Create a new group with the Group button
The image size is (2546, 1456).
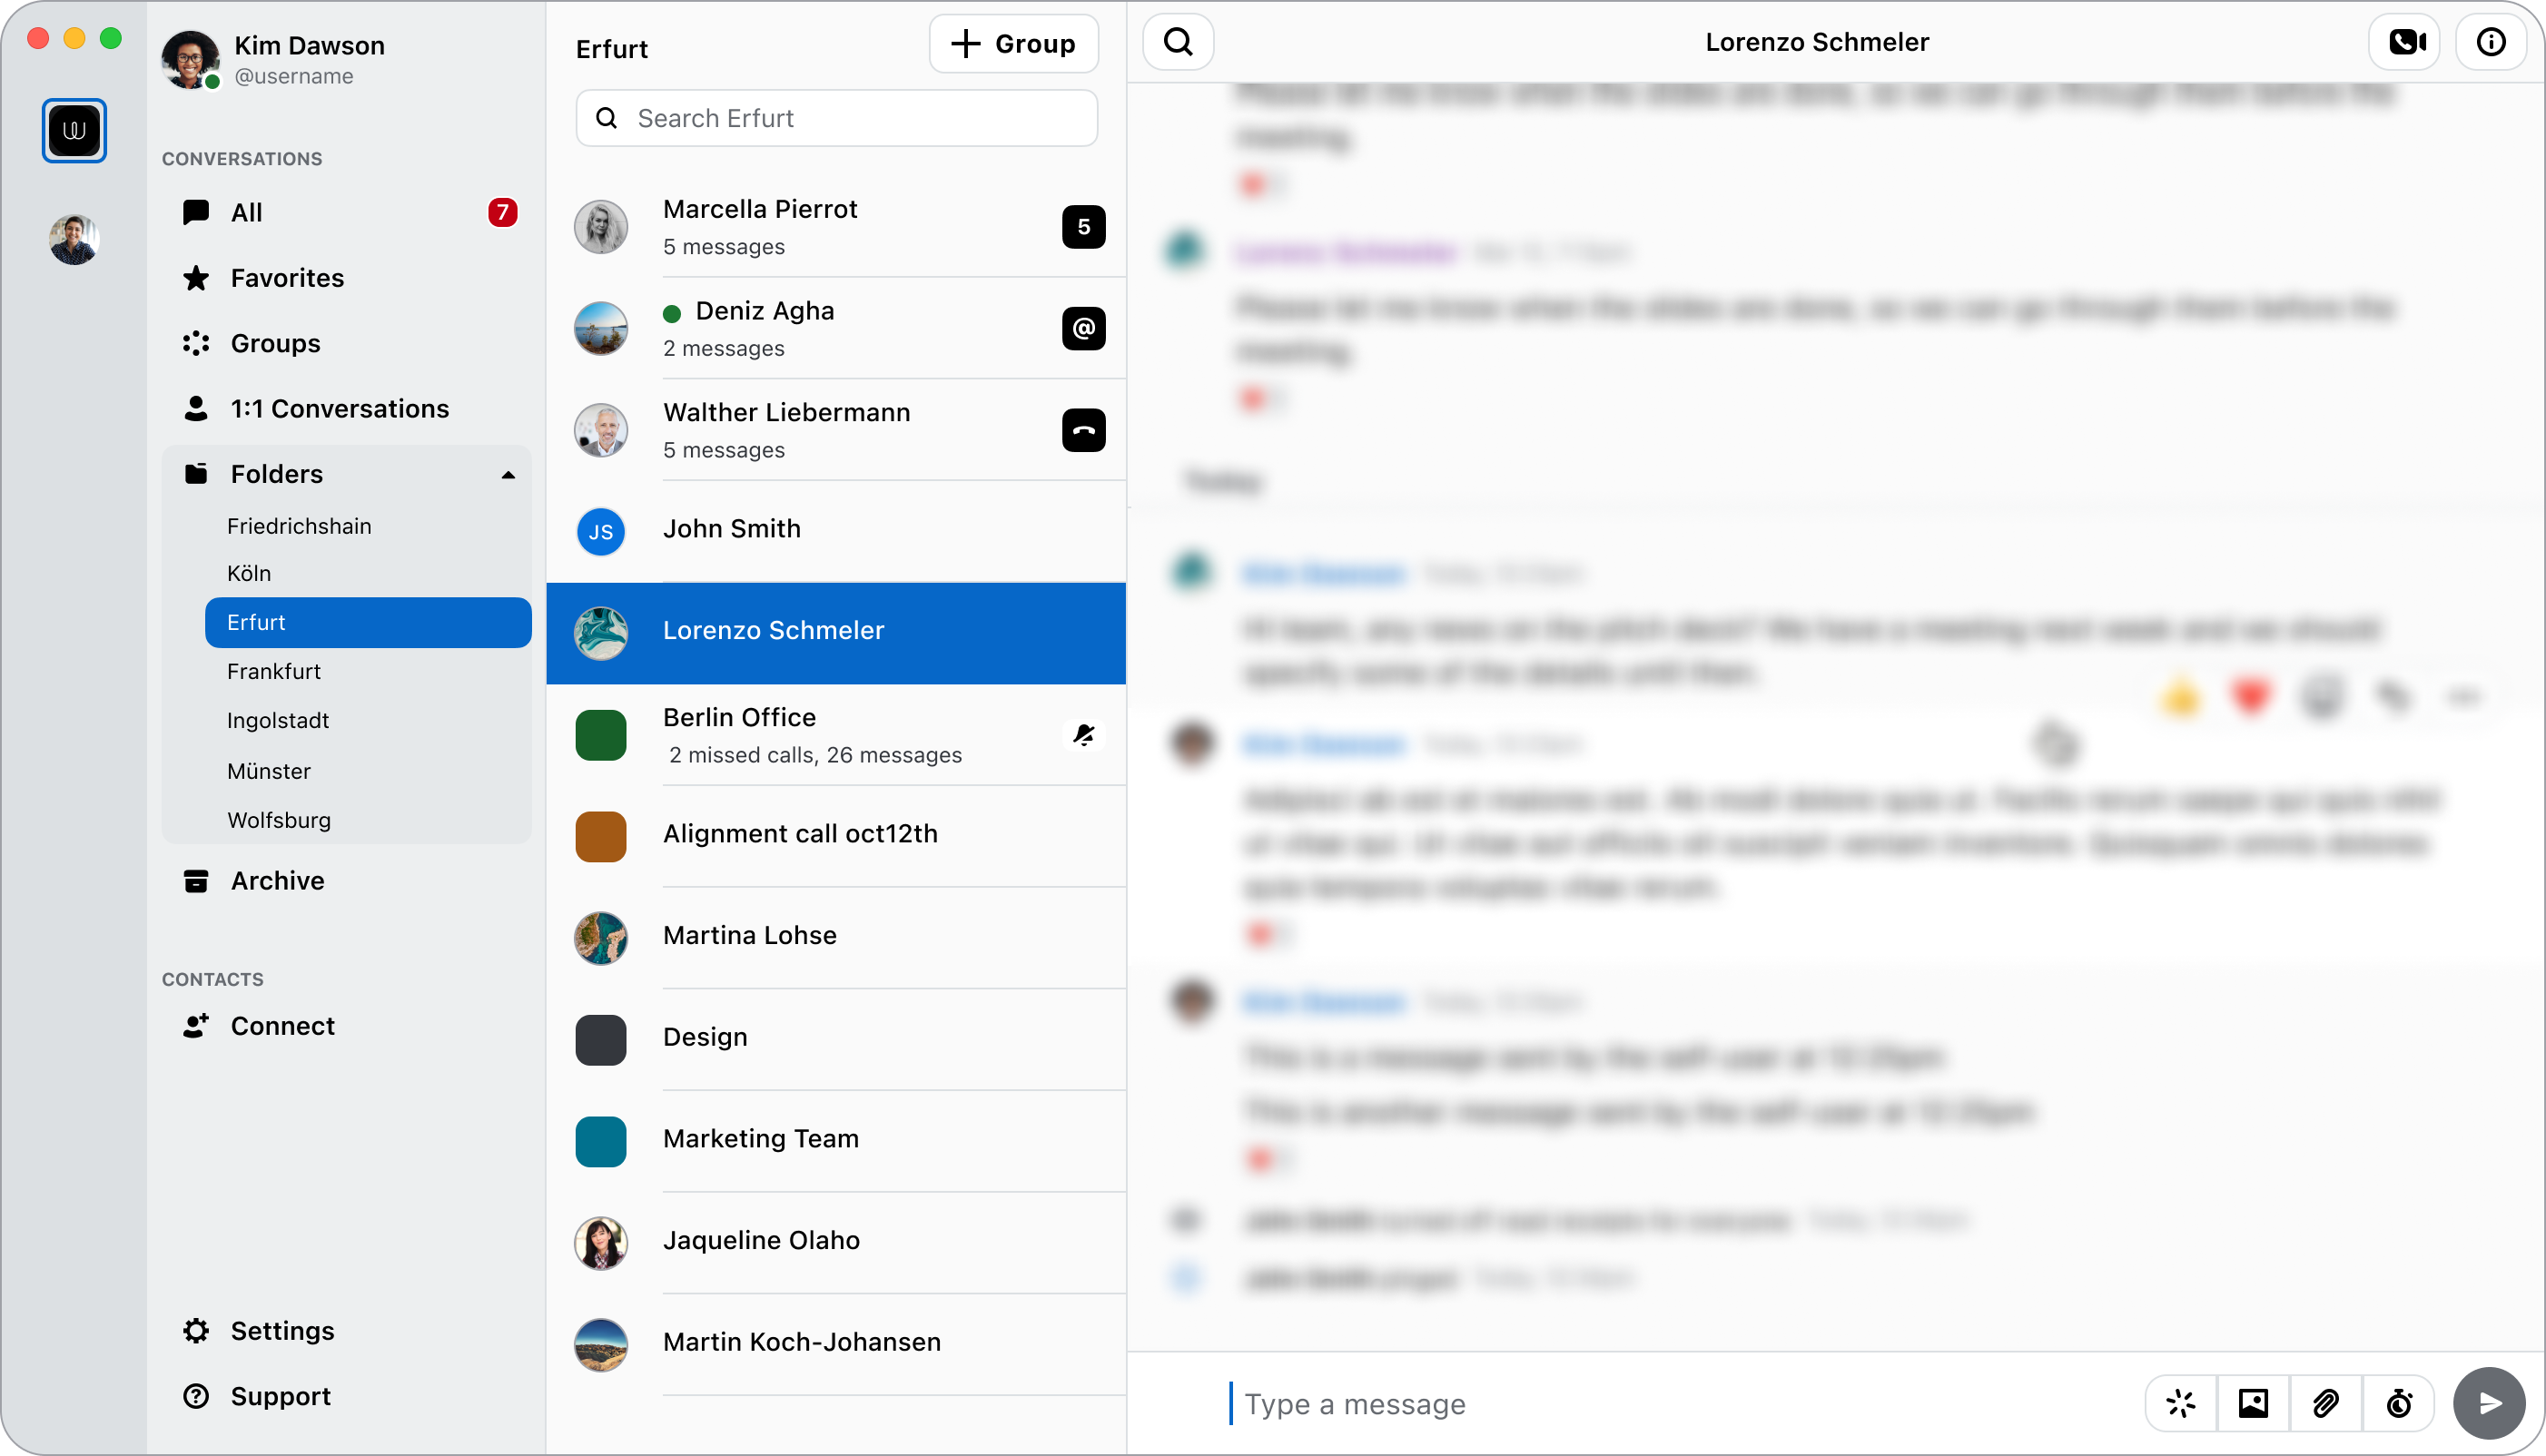tap(1013, 44)
